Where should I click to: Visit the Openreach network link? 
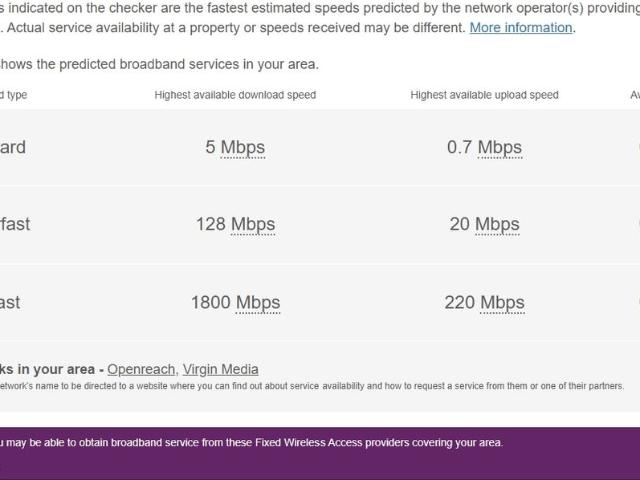[x=141, y=369]
